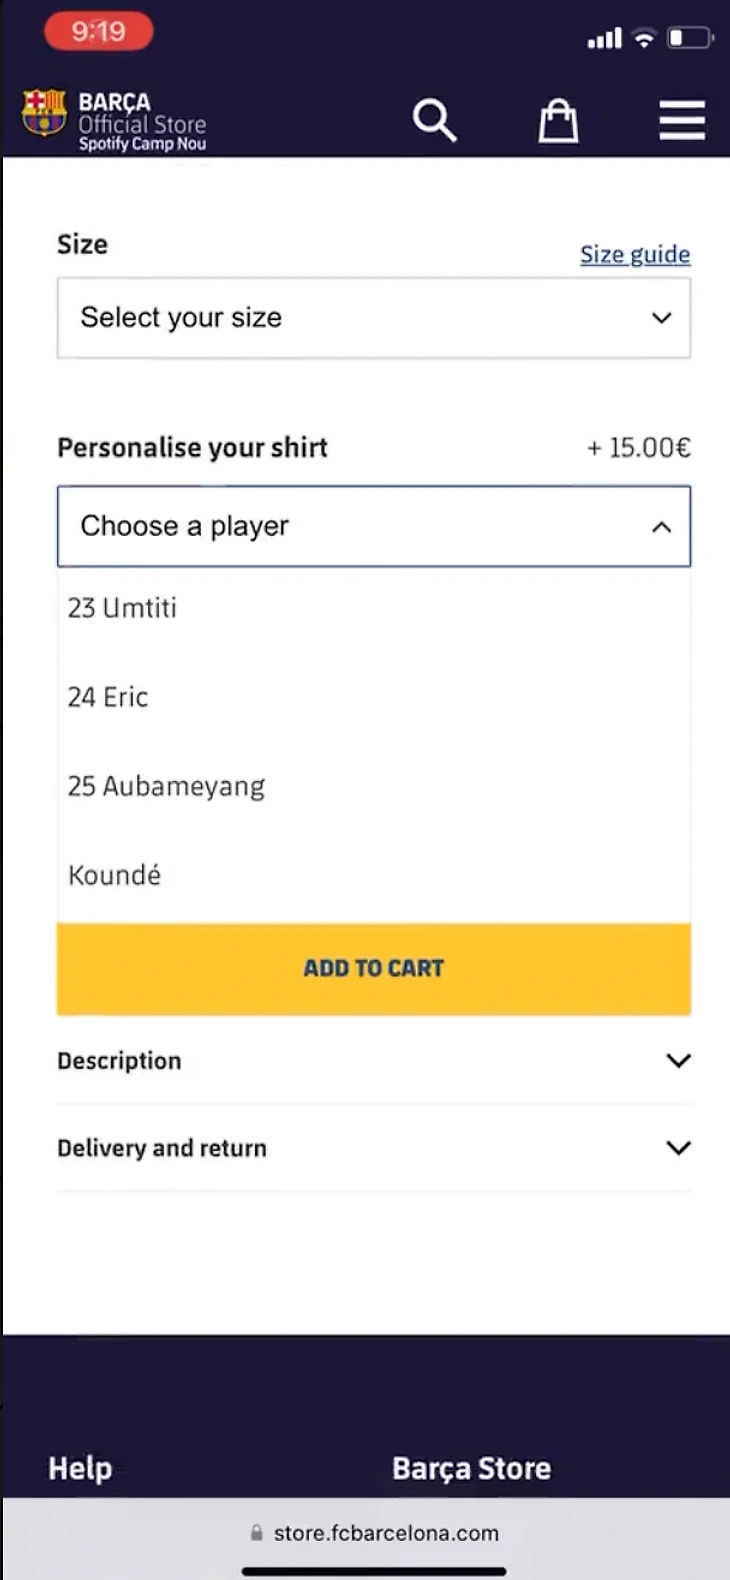This screenshot has width=730, height=1580.
Task: Open the shopping bag cart icon
Action: tap(558, 121)
